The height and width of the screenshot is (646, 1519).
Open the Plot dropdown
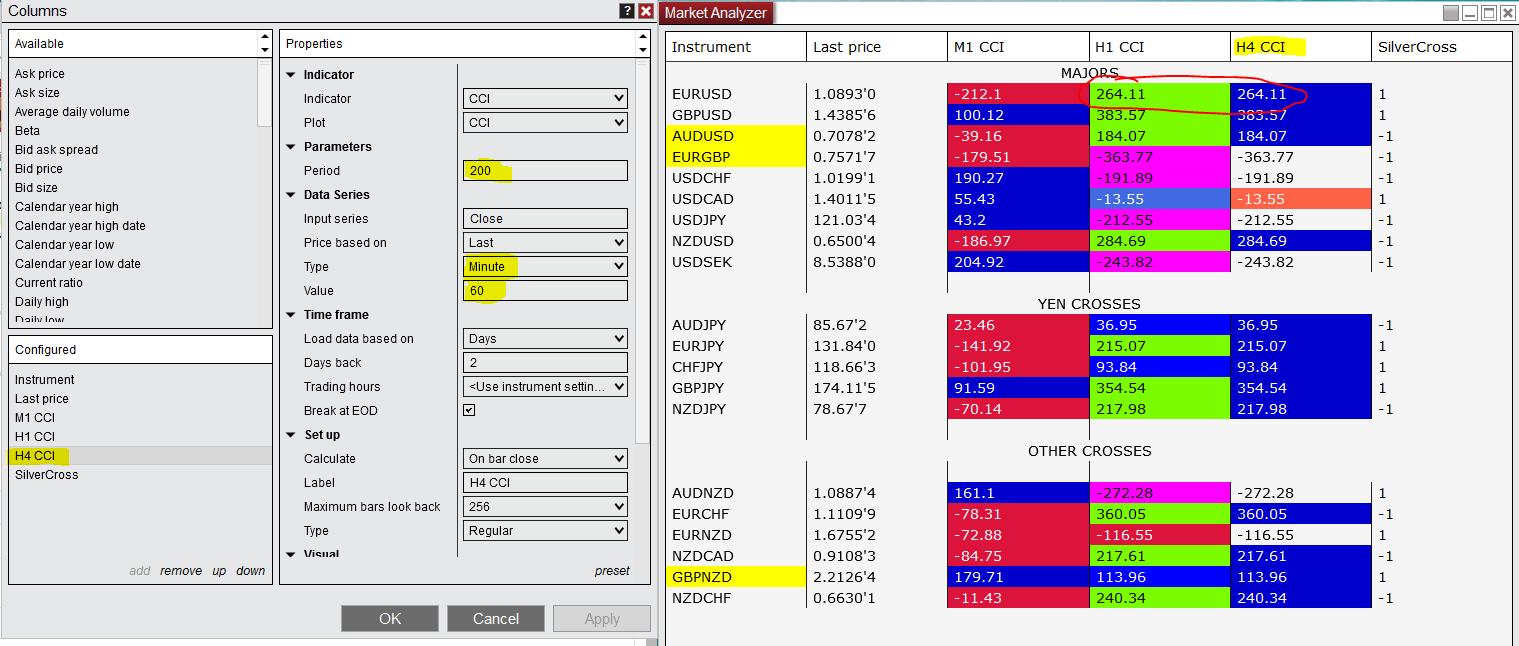(x=546, y=123)
